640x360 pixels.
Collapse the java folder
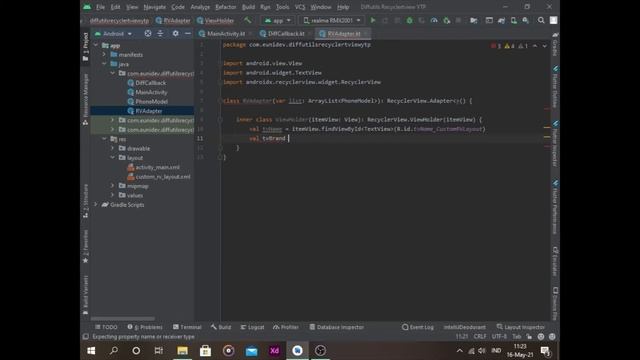point(104,64)
